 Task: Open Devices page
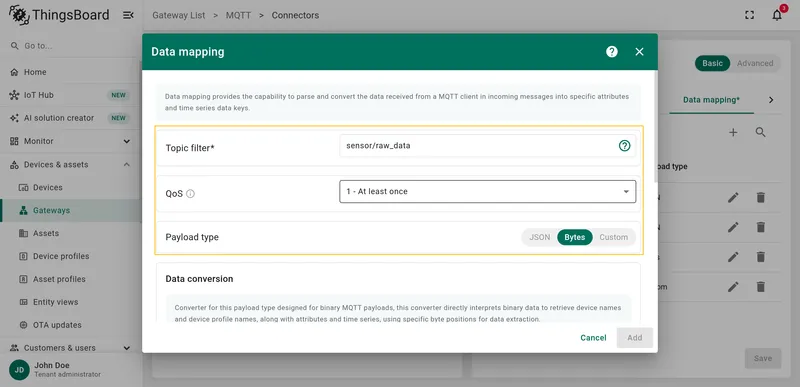coord(71,188)
